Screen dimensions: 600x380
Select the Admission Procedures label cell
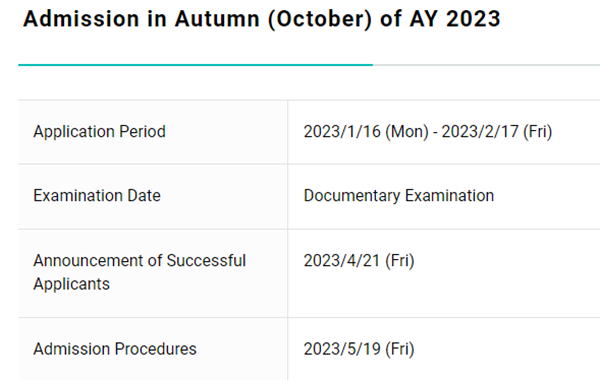point(153,349)
